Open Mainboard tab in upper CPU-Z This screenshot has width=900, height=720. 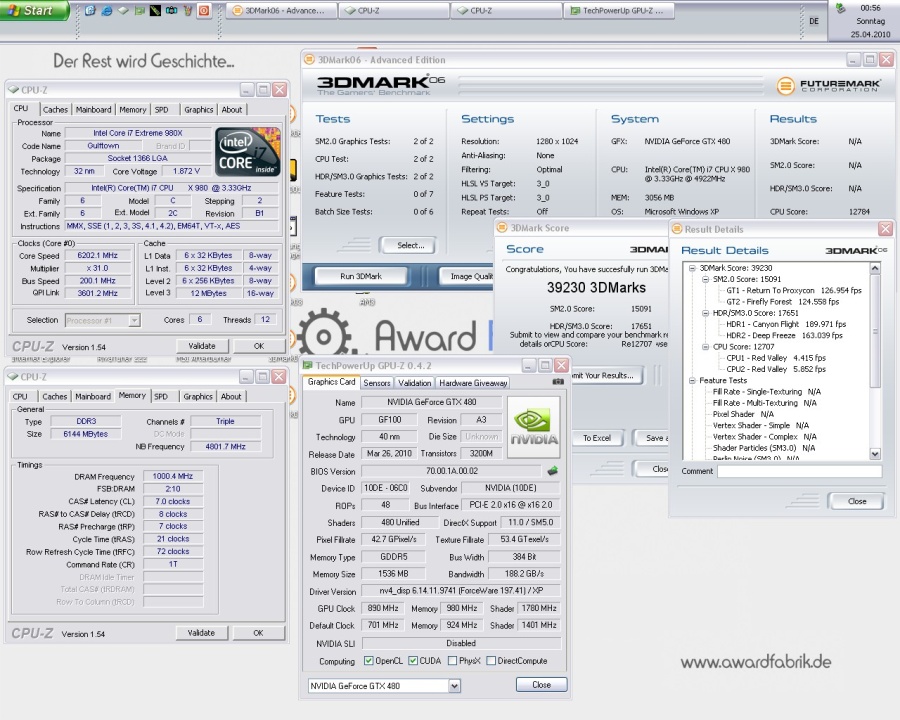click(x=94, y=109)
